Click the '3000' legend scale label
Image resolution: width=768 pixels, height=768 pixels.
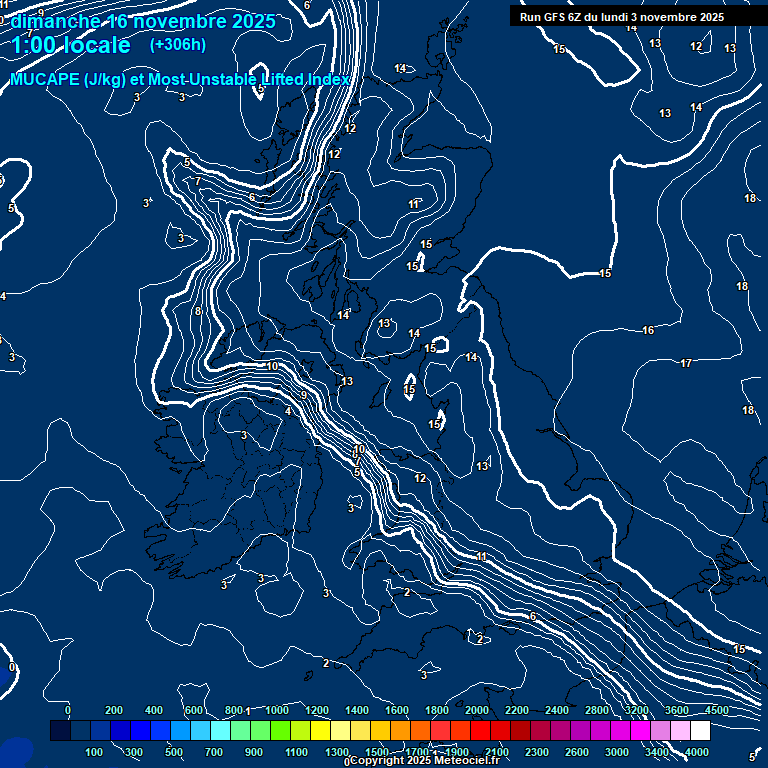pos(617,752)
